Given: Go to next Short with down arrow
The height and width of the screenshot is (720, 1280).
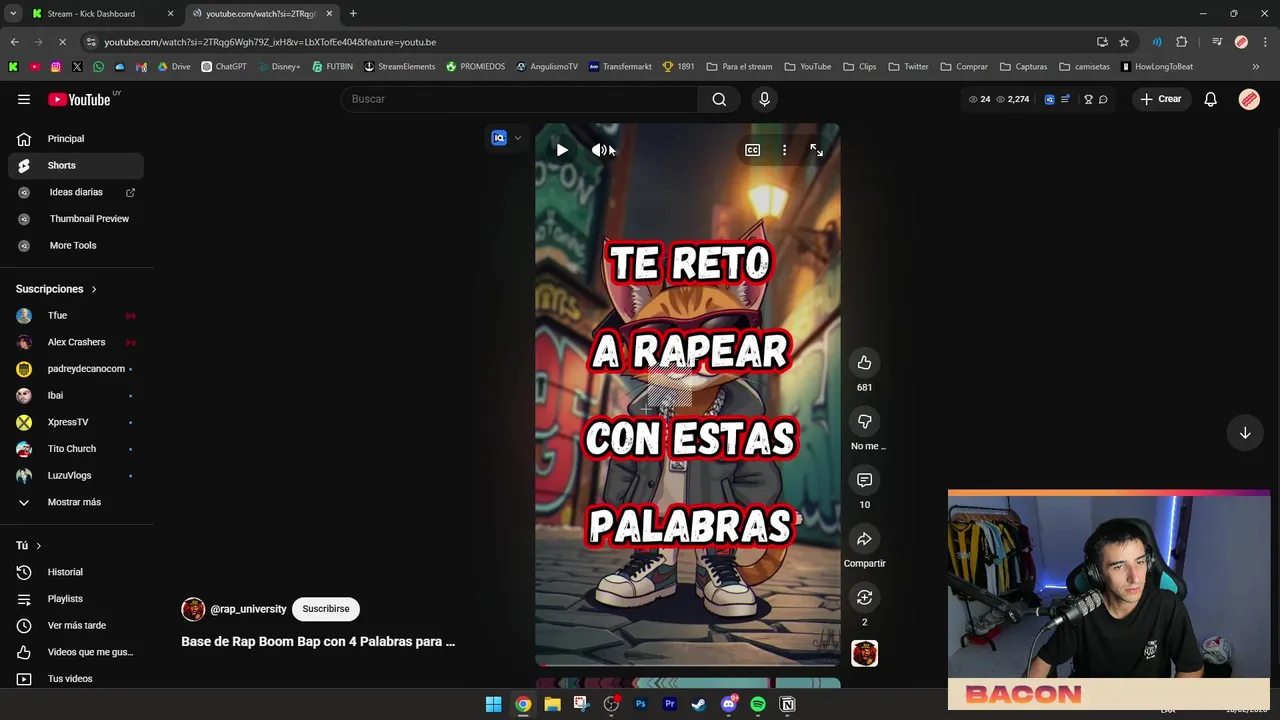Looking at the screenshot, I should [x=1245, y=433].
